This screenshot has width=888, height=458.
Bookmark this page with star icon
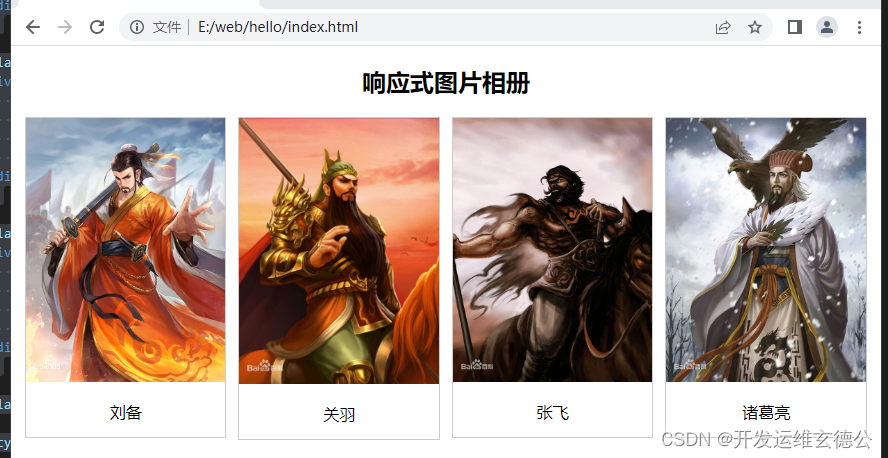[755, 27]
